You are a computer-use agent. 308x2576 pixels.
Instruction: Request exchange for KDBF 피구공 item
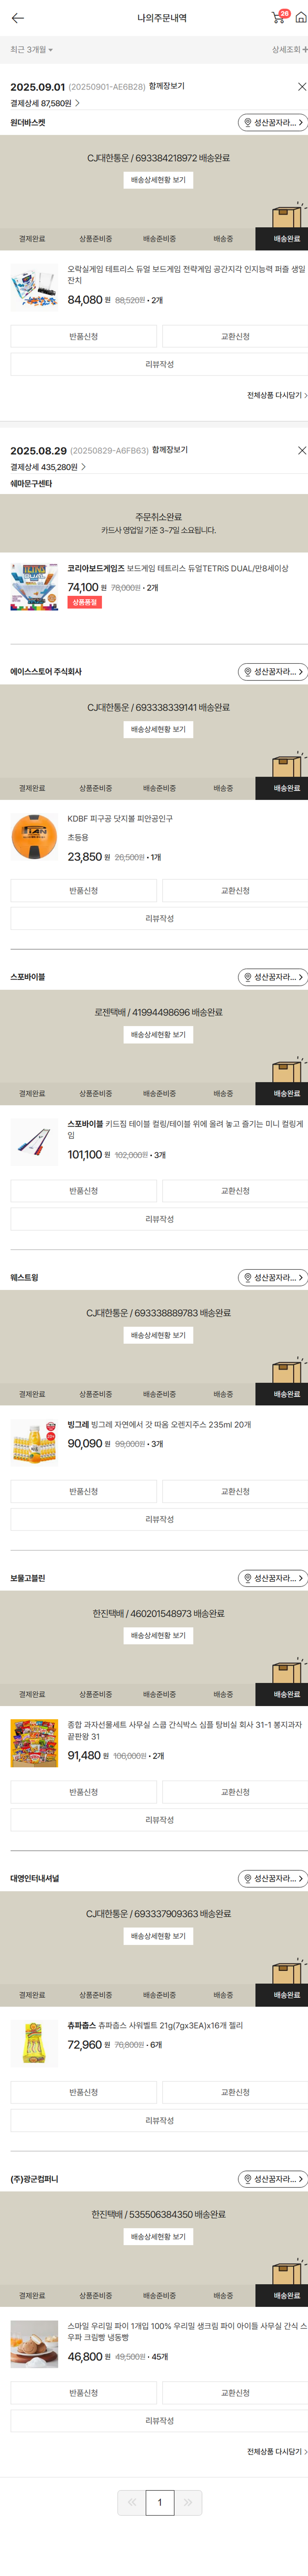tap(235, 890)
